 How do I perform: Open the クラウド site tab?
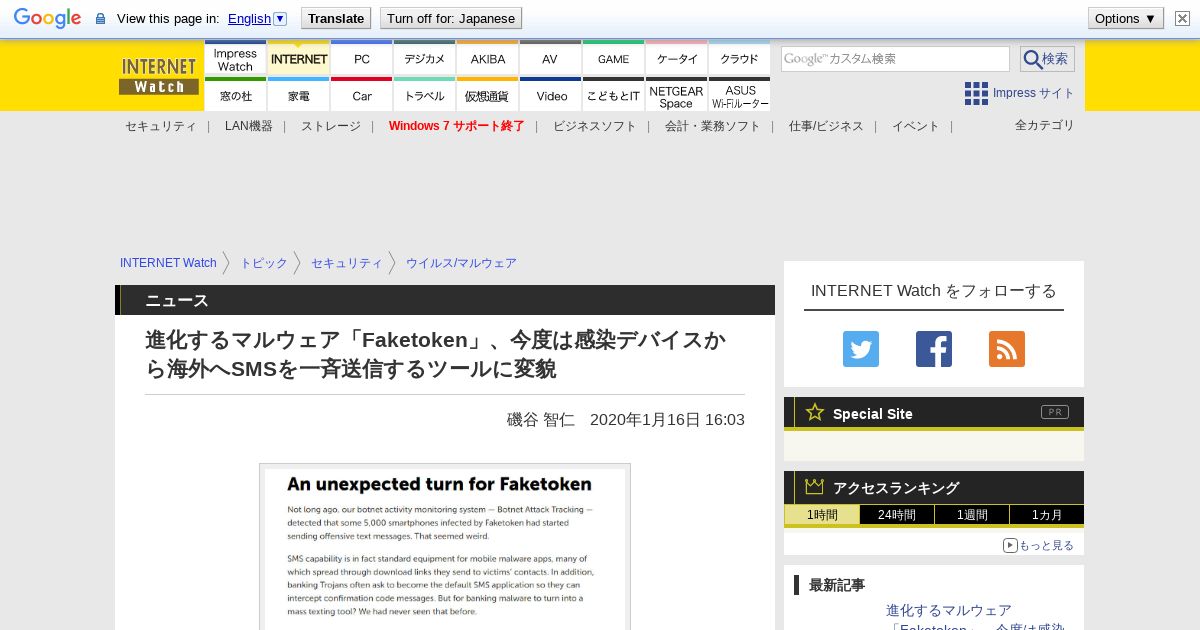pyautogui.click(x=740, y=59)
